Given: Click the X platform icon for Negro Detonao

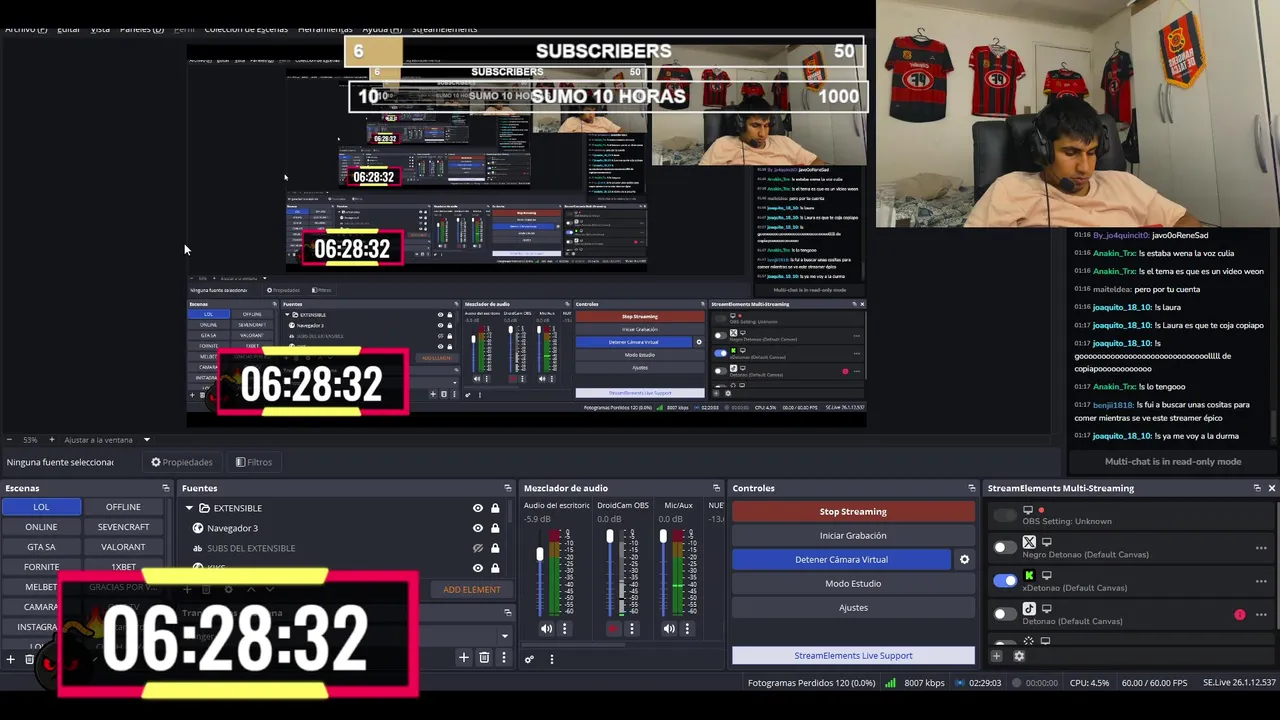Looking at the screenshot, I should coord(1029,542).
